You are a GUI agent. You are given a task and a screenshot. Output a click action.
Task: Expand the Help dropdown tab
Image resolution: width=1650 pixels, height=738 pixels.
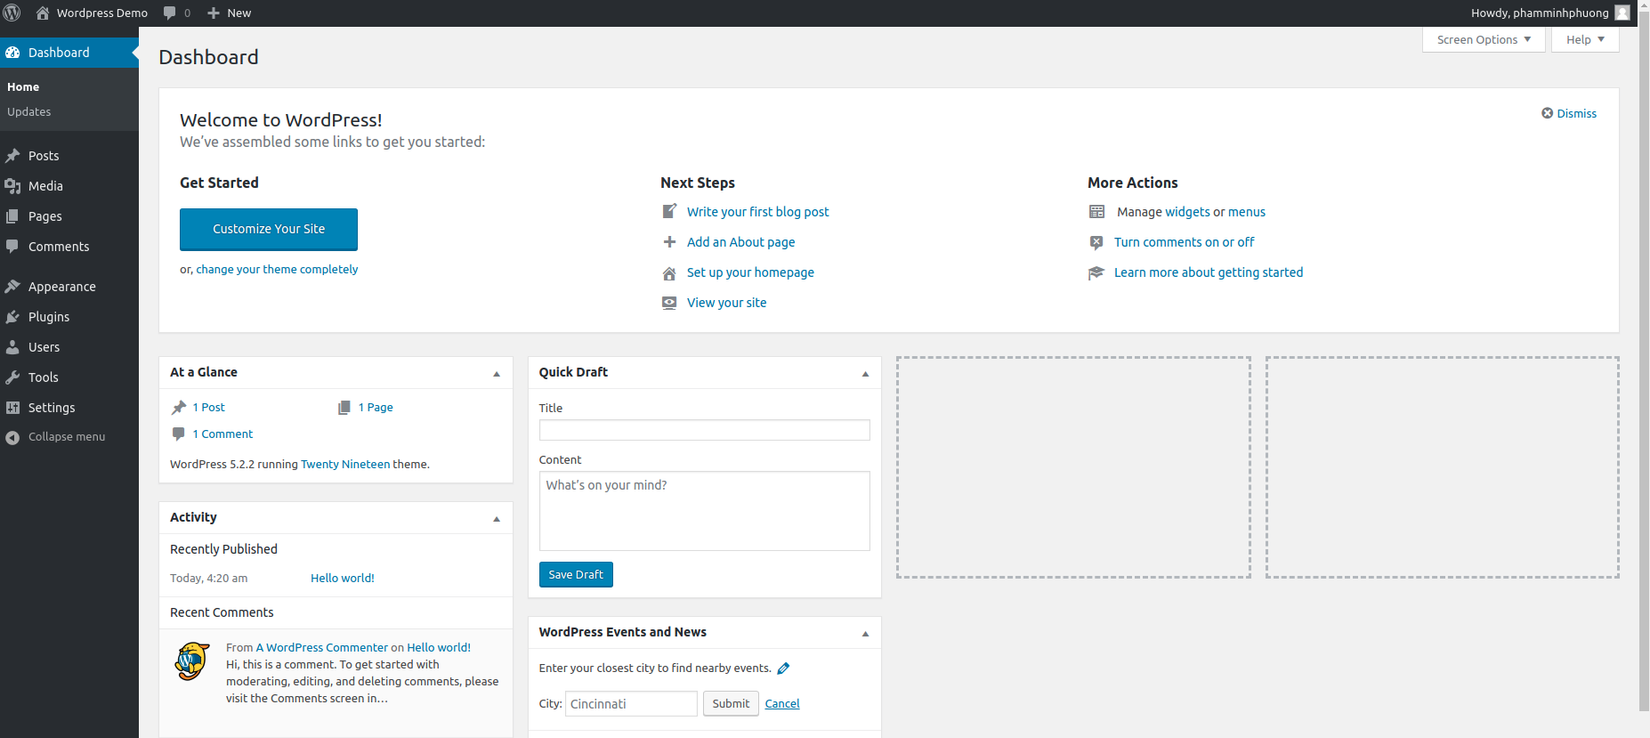[1585, 40]
